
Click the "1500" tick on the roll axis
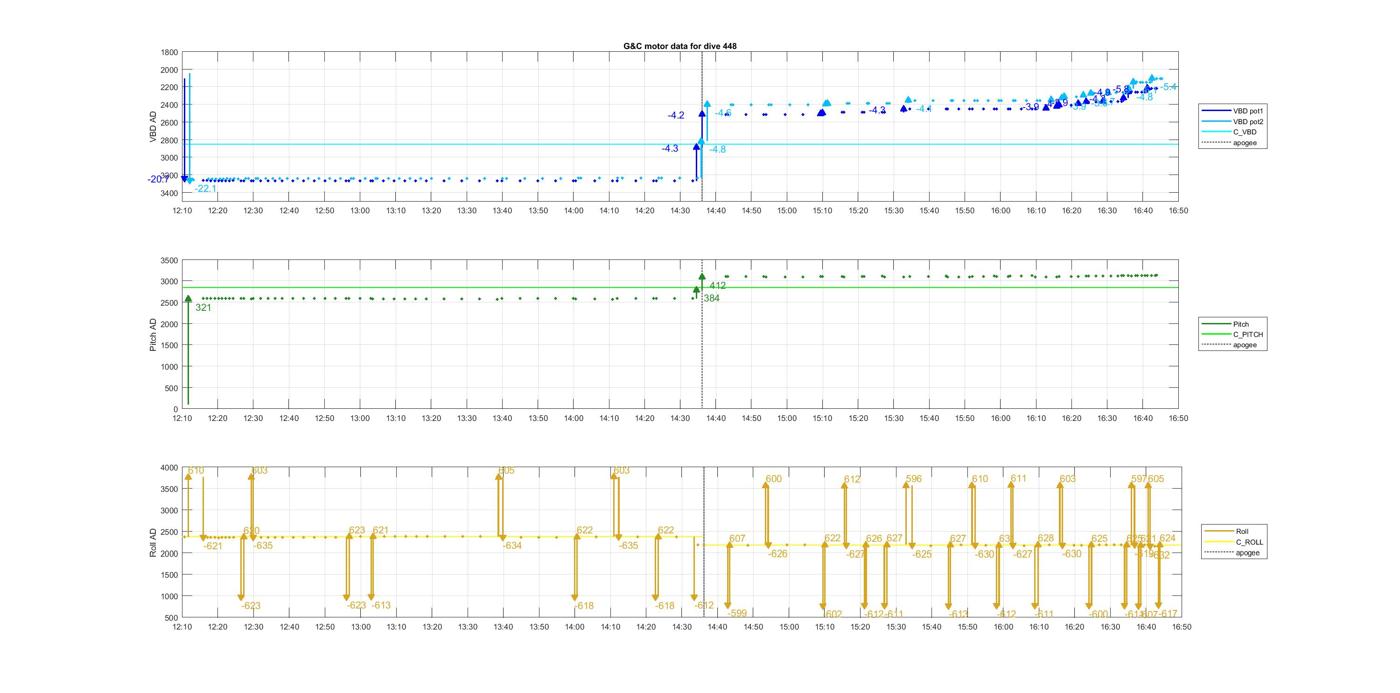(x=169, y=575)
